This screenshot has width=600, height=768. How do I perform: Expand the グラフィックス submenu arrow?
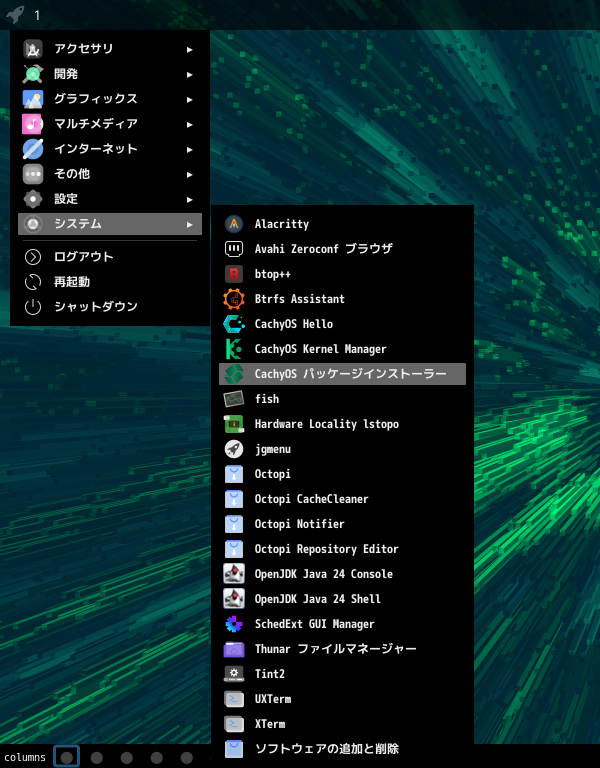[x=190, y=99]
